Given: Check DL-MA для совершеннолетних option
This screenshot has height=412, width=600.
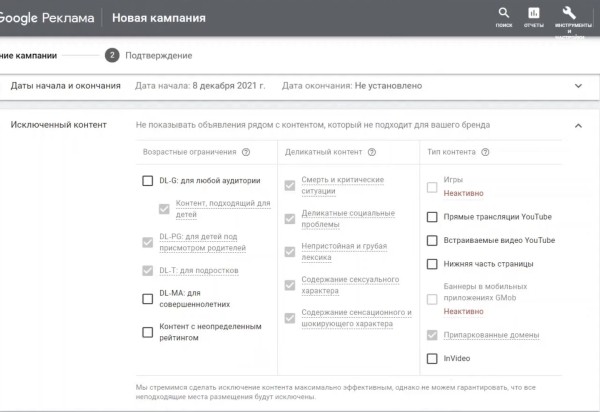Looking at the screenshot, I should 148,297.
